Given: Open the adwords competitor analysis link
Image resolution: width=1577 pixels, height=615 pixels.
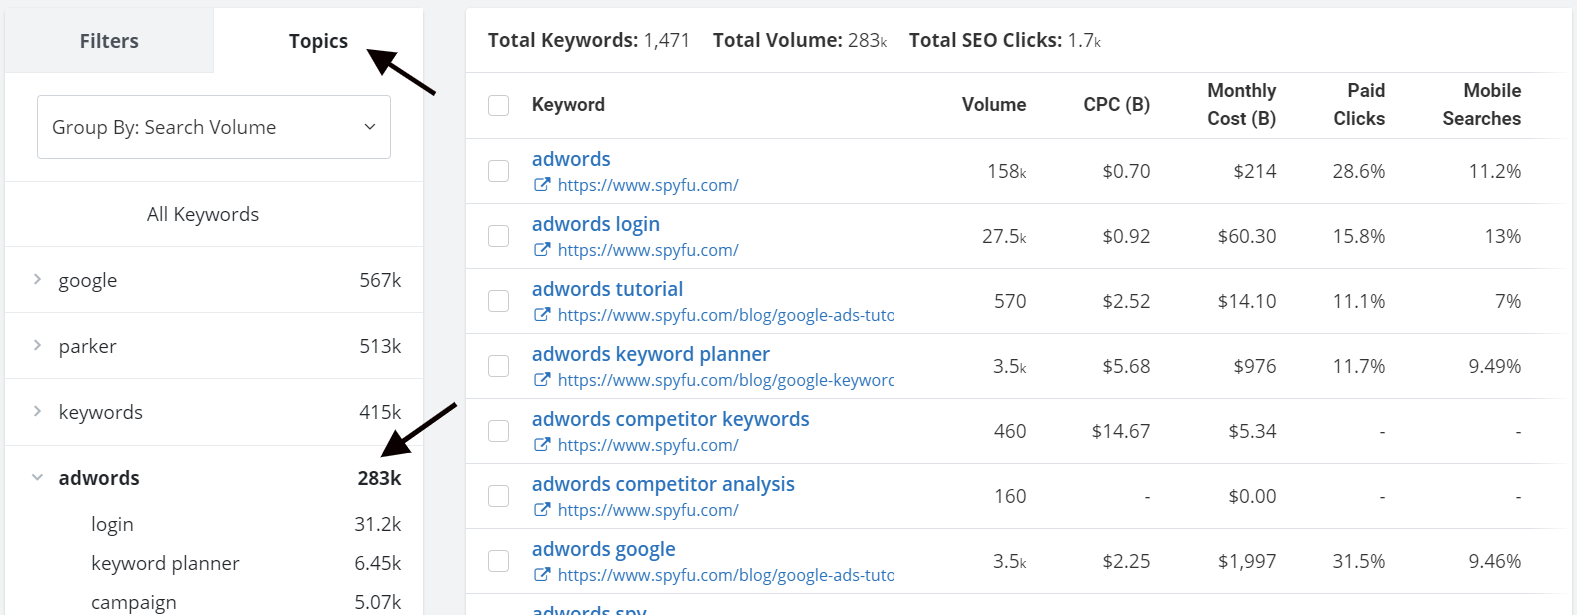Looking at the screenshot, I should pyautogui.click(x=663, y=484).
